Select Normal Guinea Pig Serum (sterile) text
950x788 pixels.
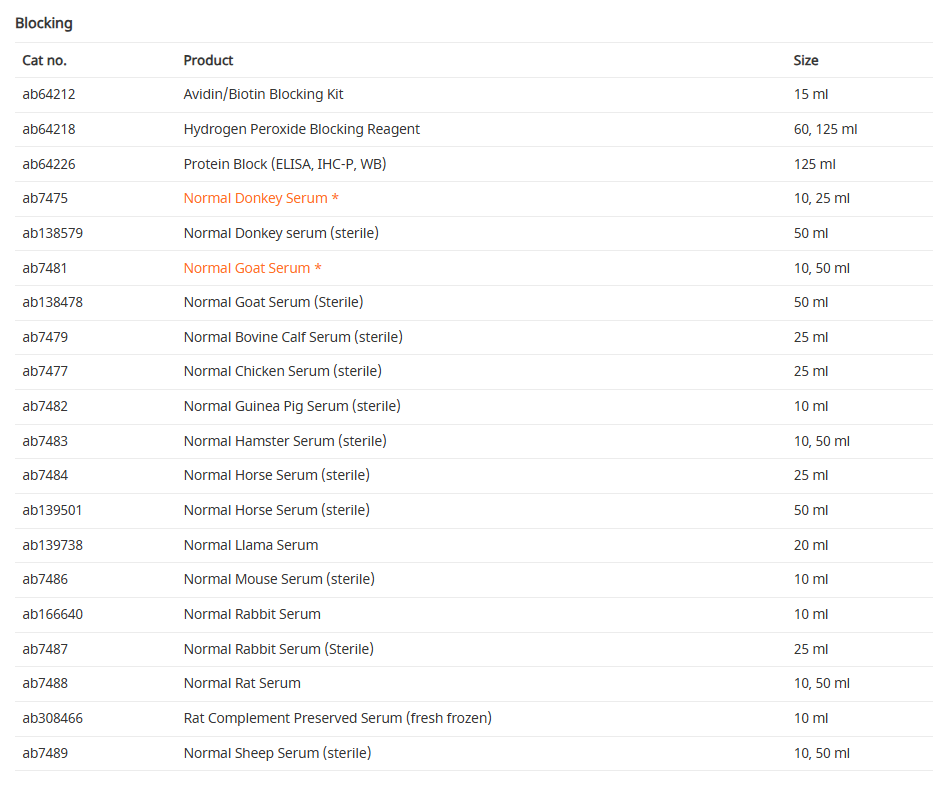(292, 406)
